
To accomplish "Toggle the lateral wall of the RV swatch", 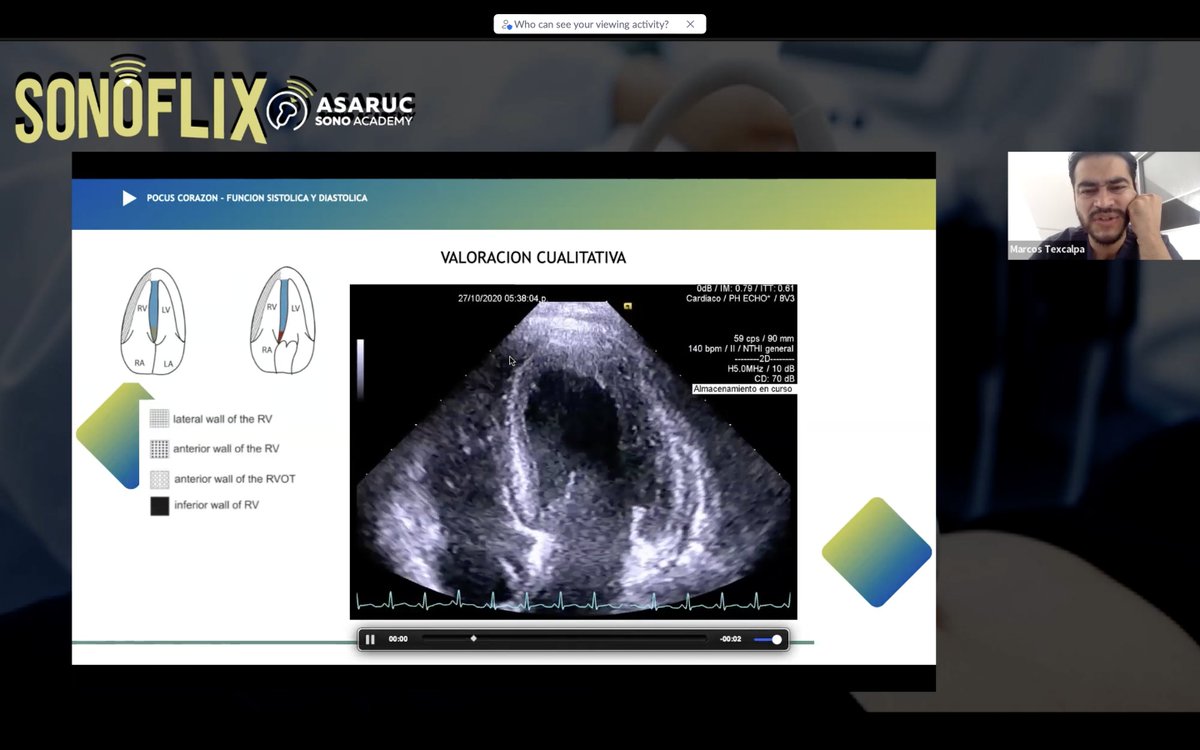I will click(158, 418).
